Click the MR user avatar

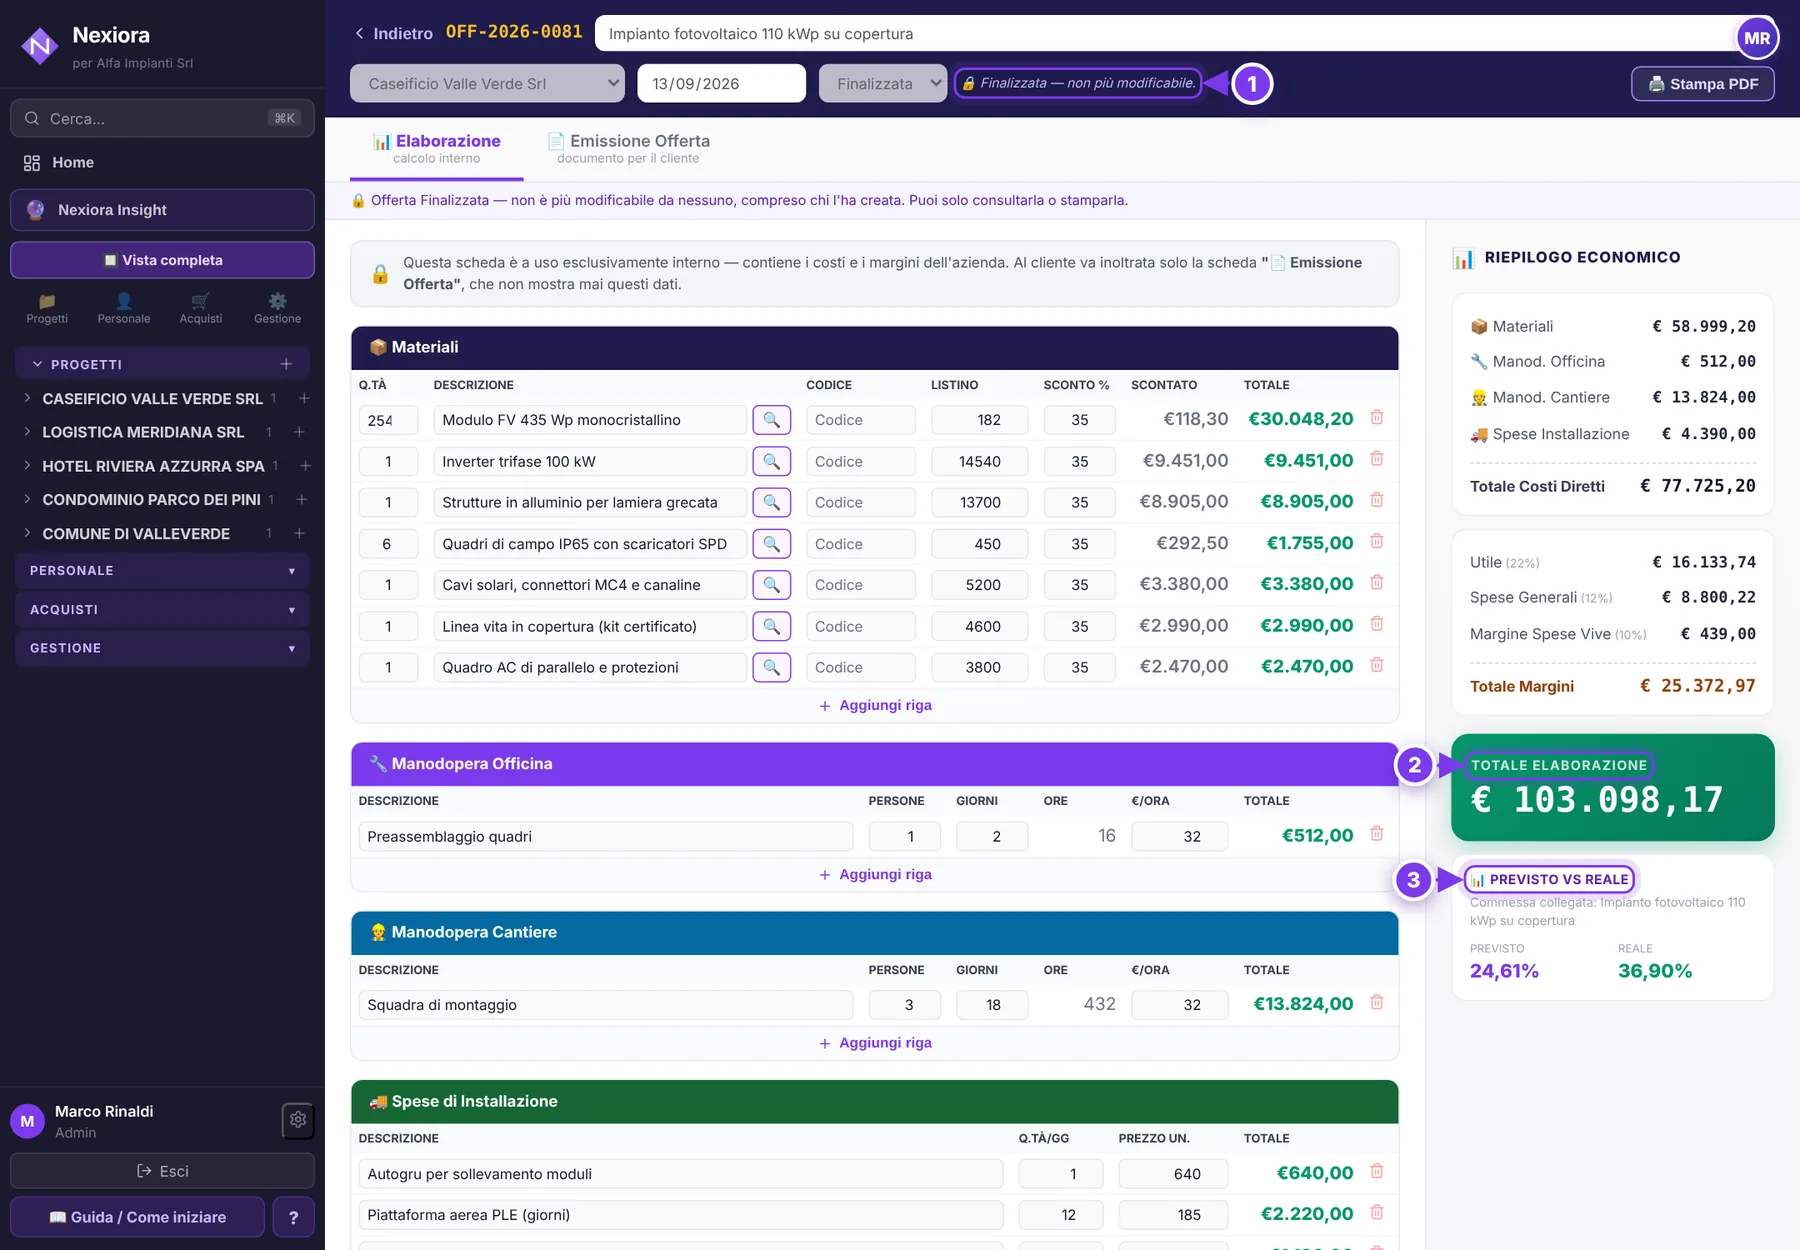coord(1757,38)
